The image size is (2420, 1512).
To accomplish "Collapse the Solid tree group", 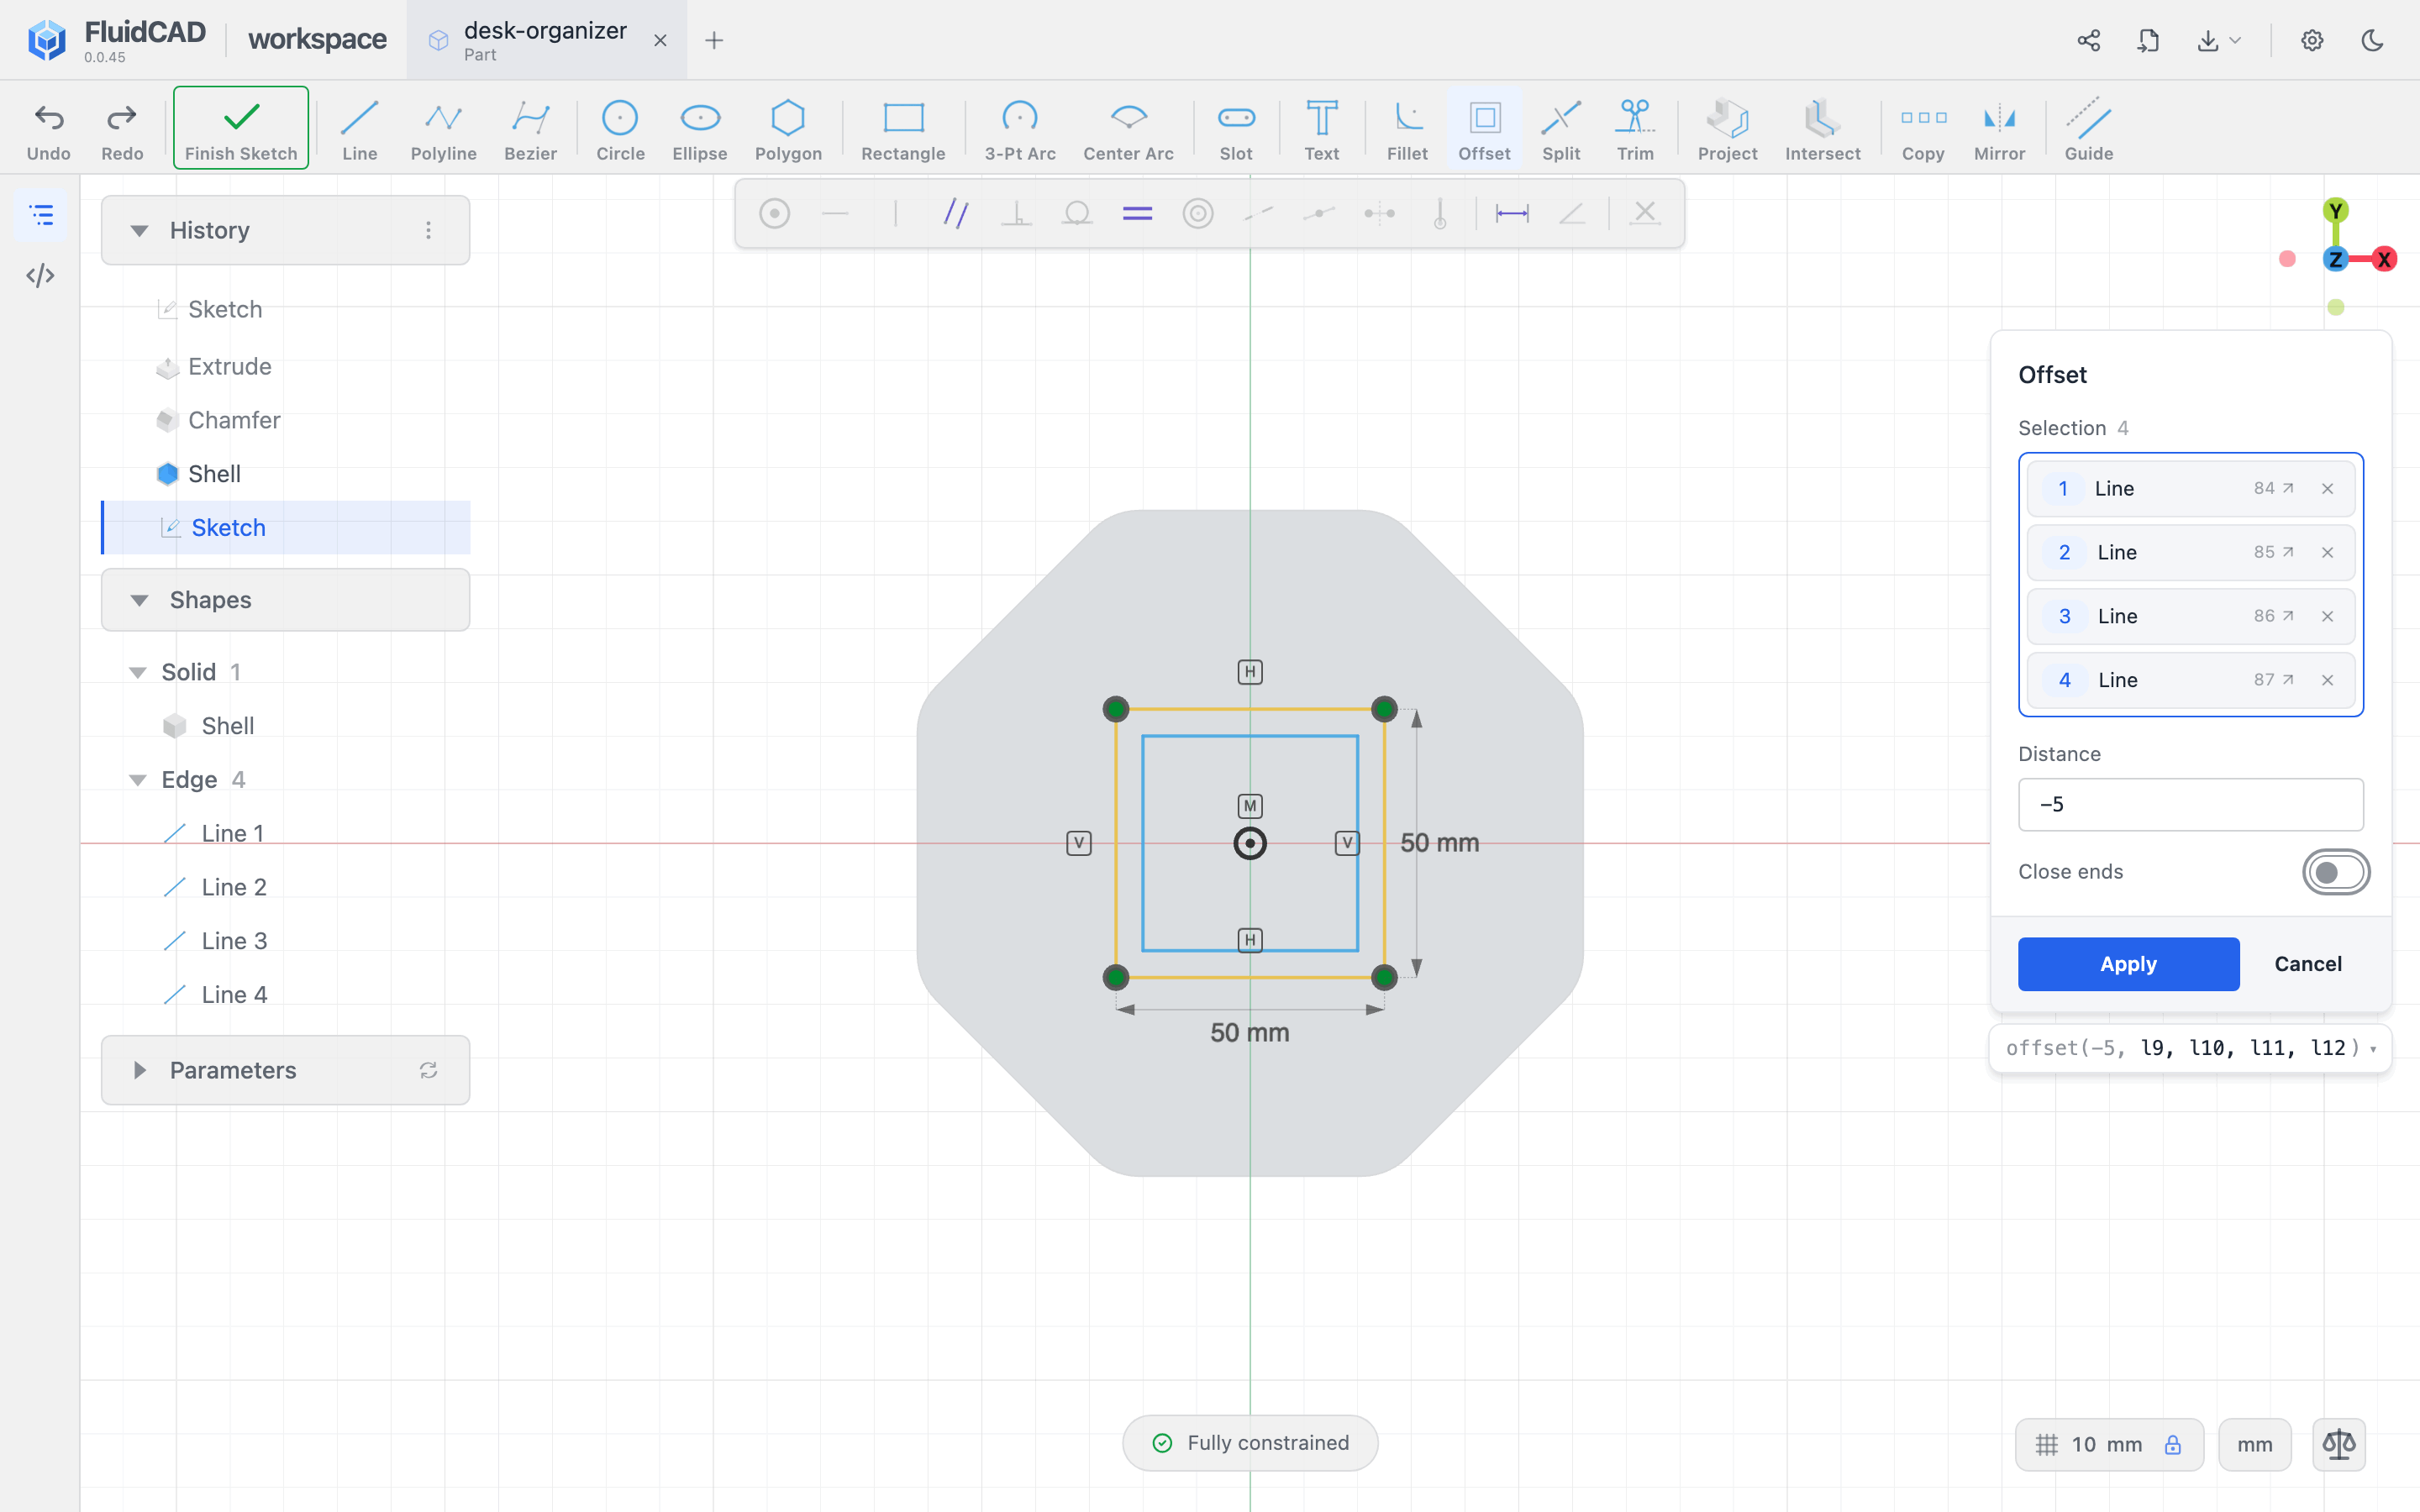I will tap(138, 672).
